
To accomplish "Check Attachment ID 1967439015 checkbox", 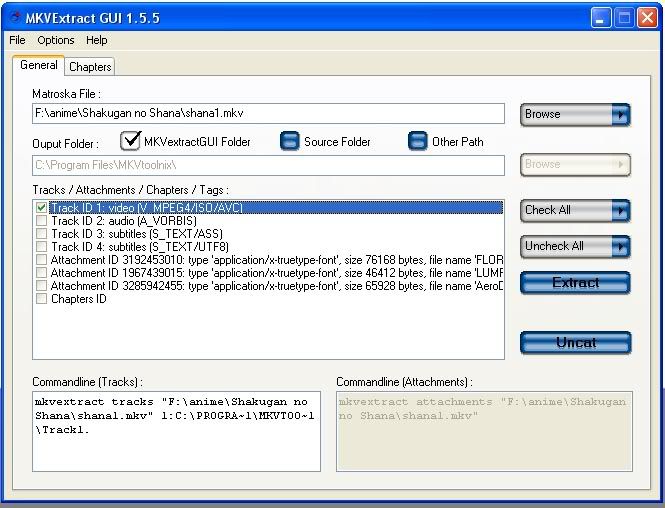I will 41,273.
